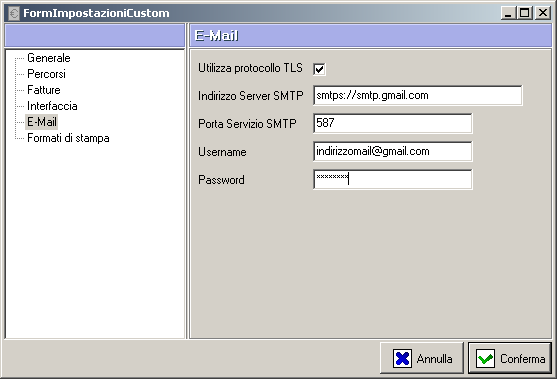Close the FormImpostazioniCustom window
Image resolution: width=557 pixels, height=379 pixels.
tap(543, 13)
